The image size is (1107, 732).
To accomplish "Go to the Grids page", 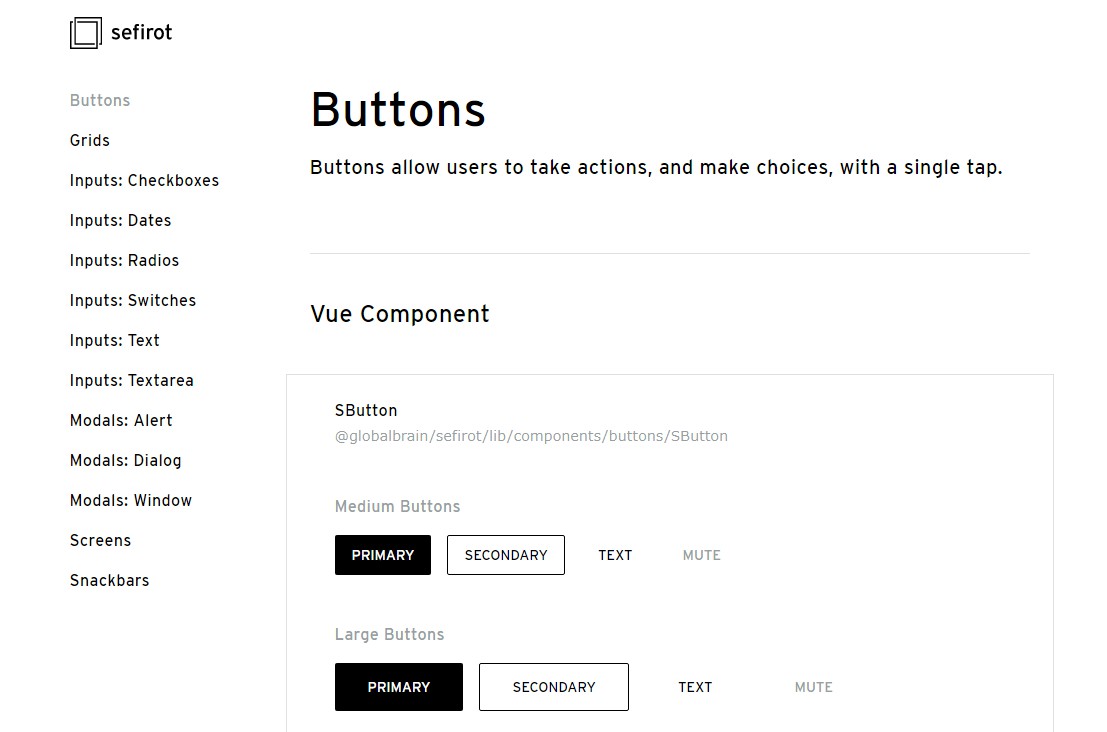I will (x=90, y=141).
